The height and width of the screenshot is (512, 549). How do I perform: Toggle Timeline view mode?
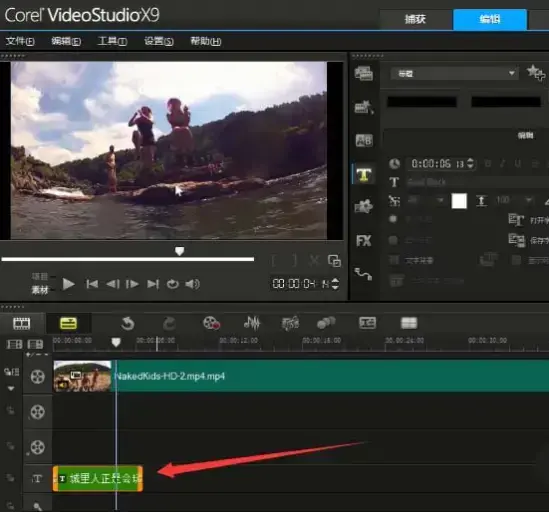(68, 323)
